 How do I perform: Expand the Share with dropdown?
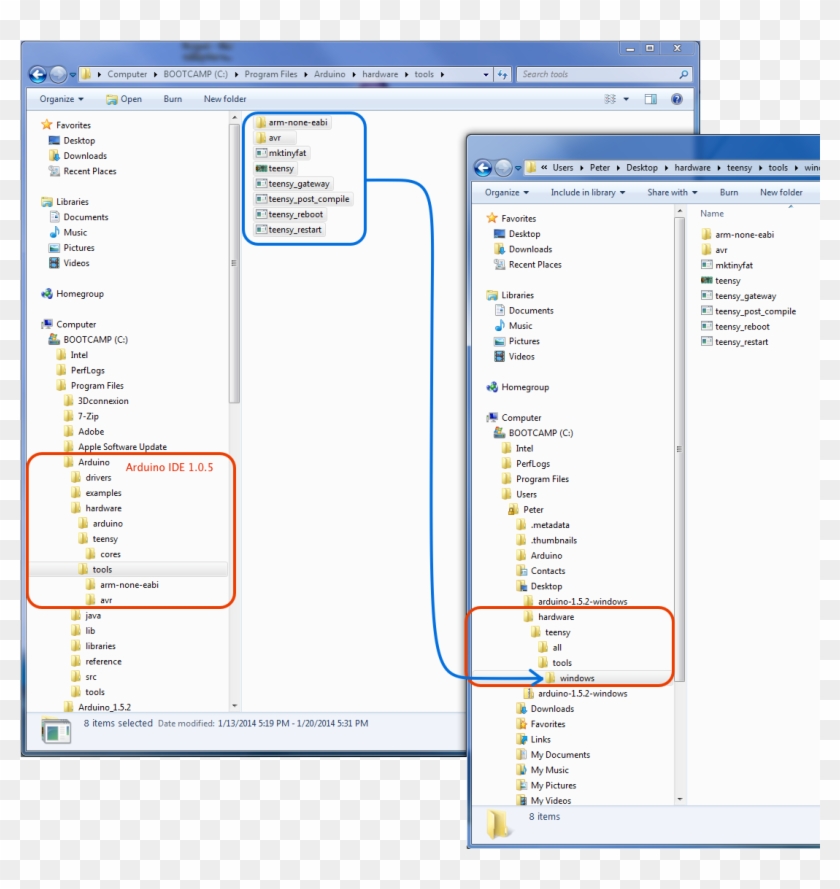tap(672, 192)
